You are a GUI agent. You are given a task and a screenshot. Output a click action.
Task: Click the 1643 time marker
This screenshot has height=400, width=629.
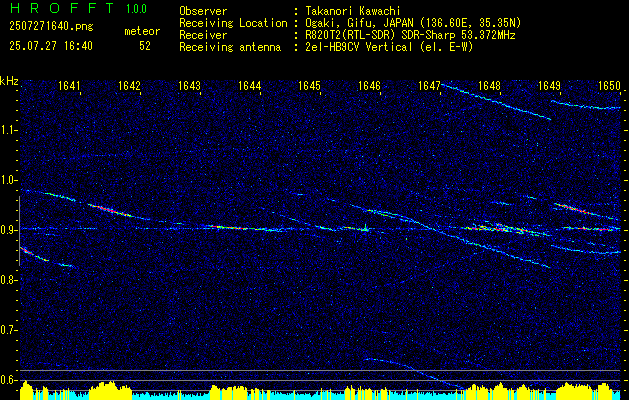tap(189, 85)
